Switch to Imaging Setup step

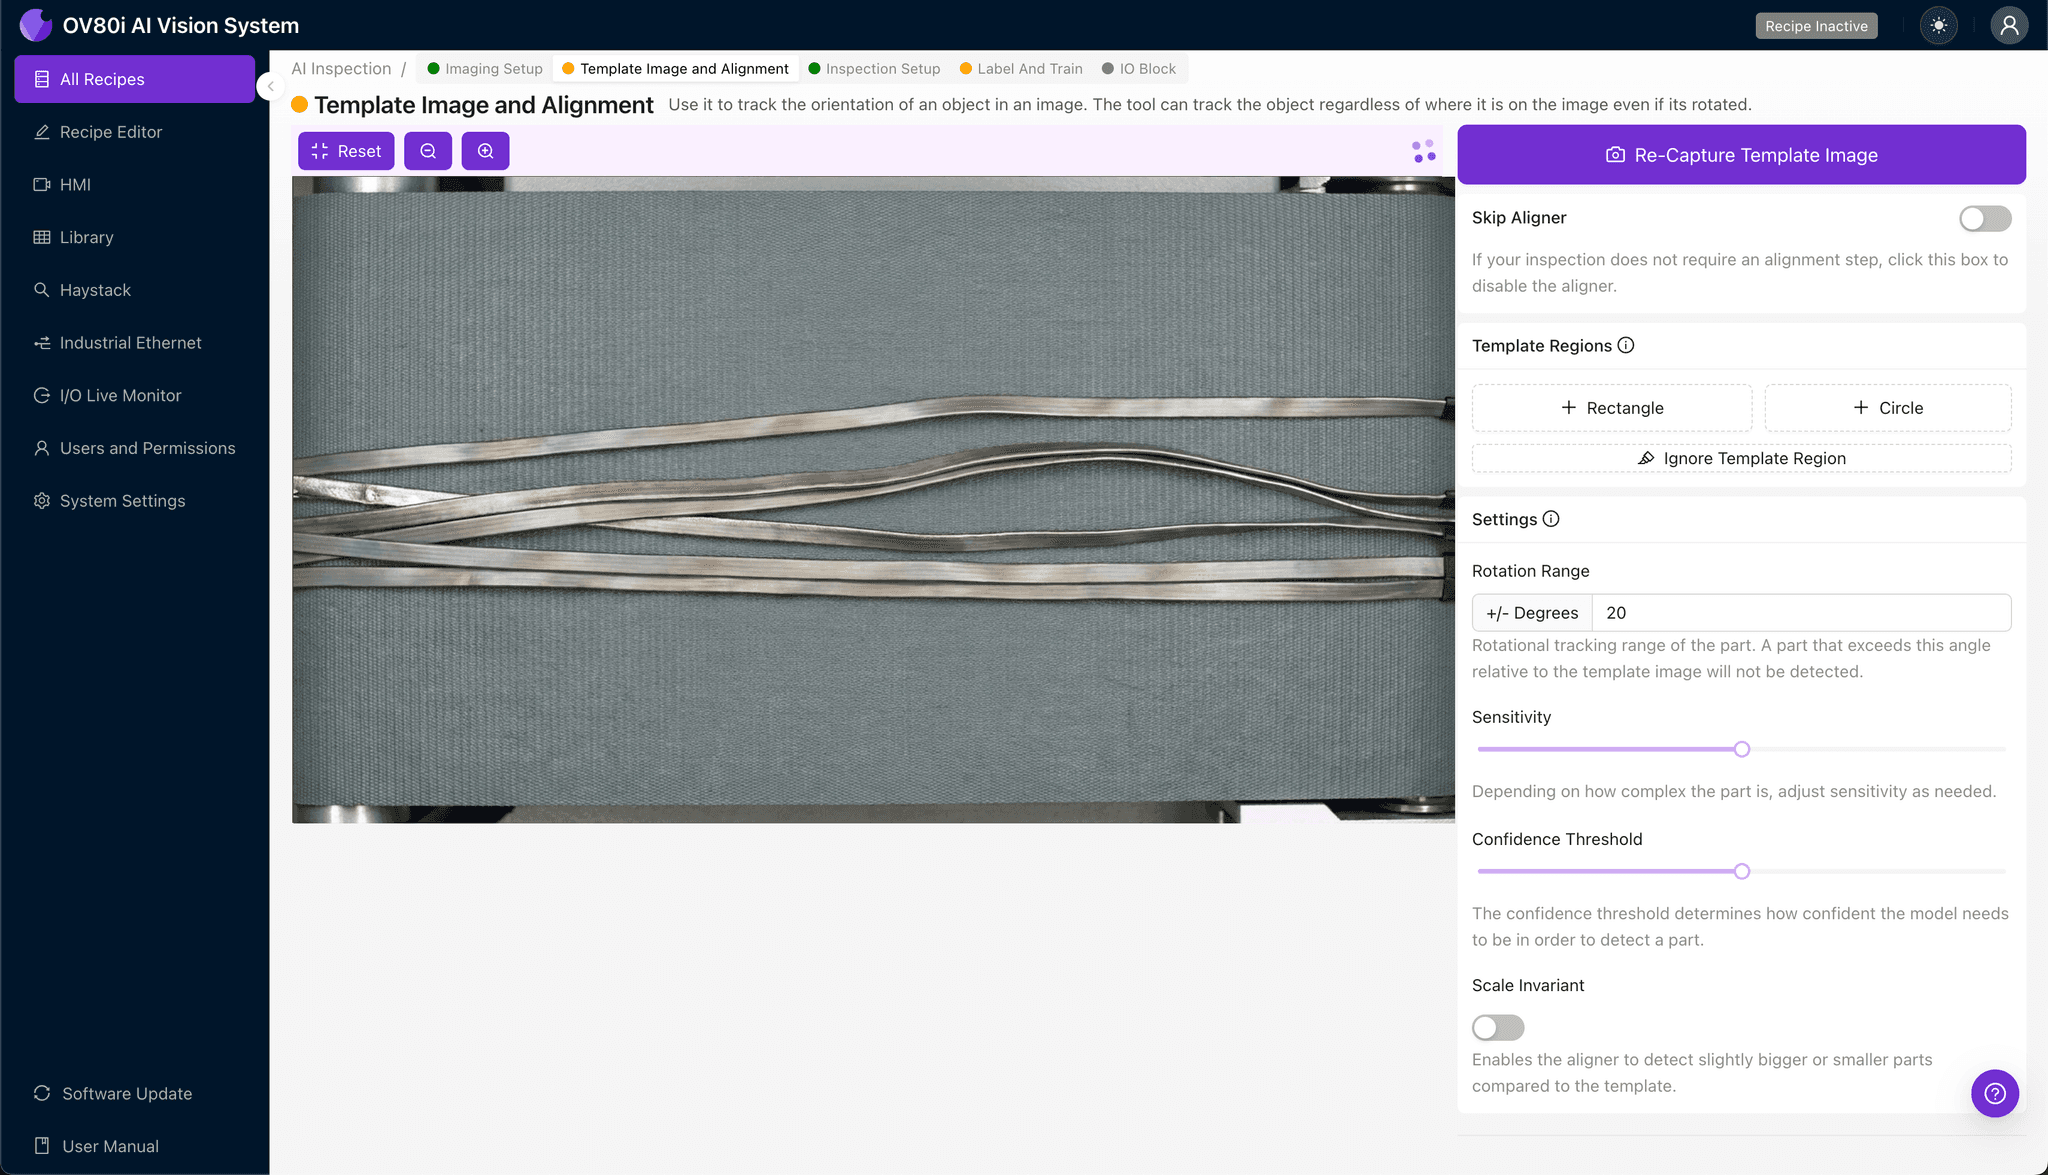[x=485, y=69]
